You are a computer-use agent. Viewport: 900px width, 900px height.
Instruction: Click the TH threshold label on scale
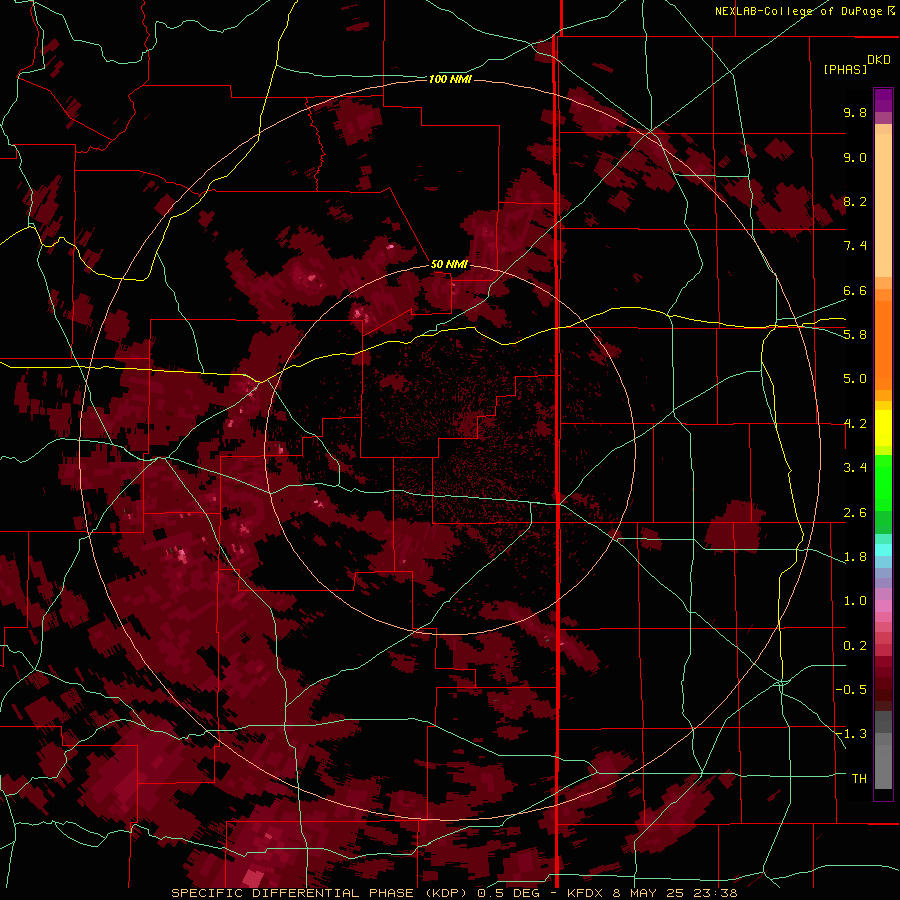[x=859, y=779]
